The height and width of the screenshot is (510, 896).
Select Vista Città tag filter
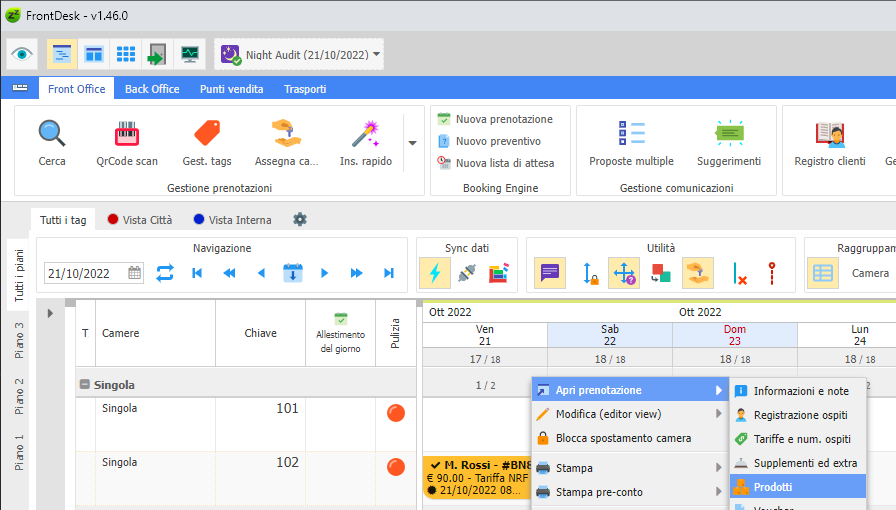click(x=140, y=220)
